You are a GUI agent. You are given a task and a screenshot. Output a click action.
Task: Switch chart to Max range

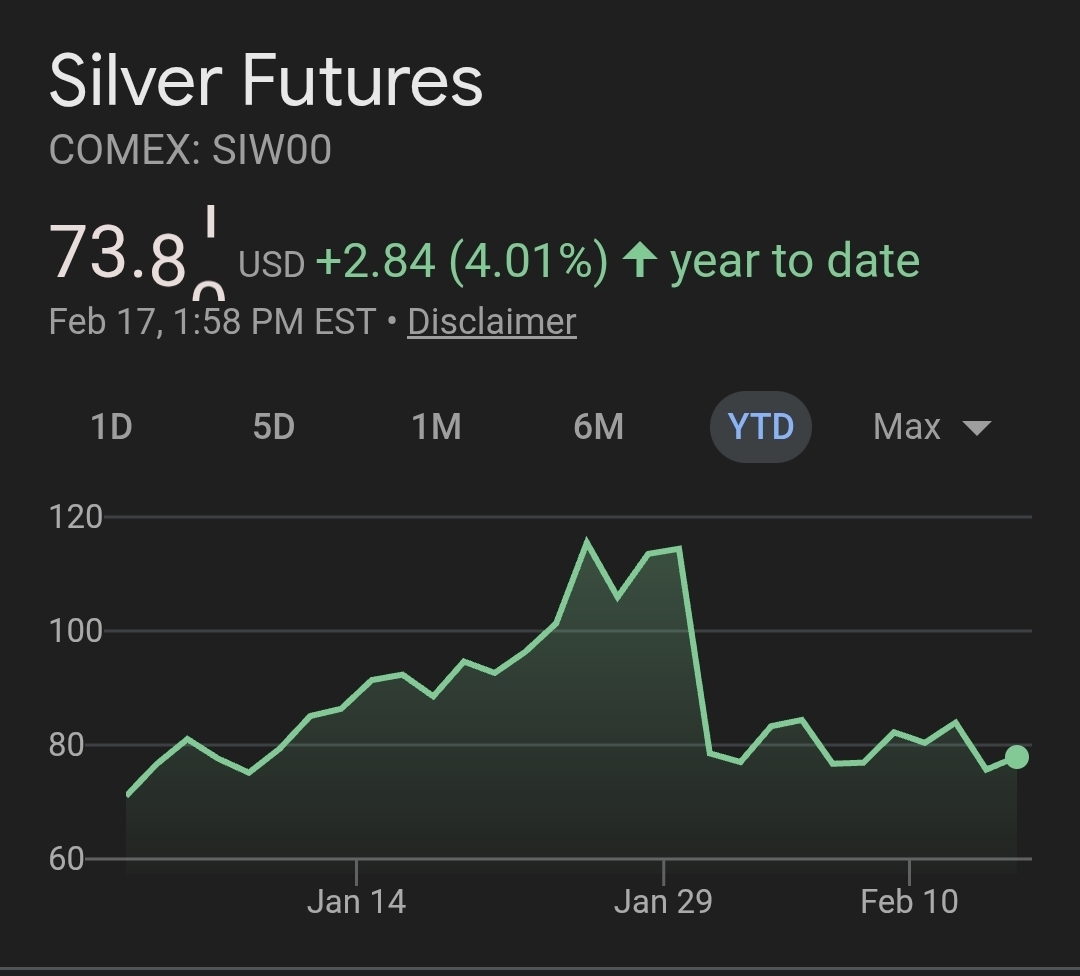(906, 427)
